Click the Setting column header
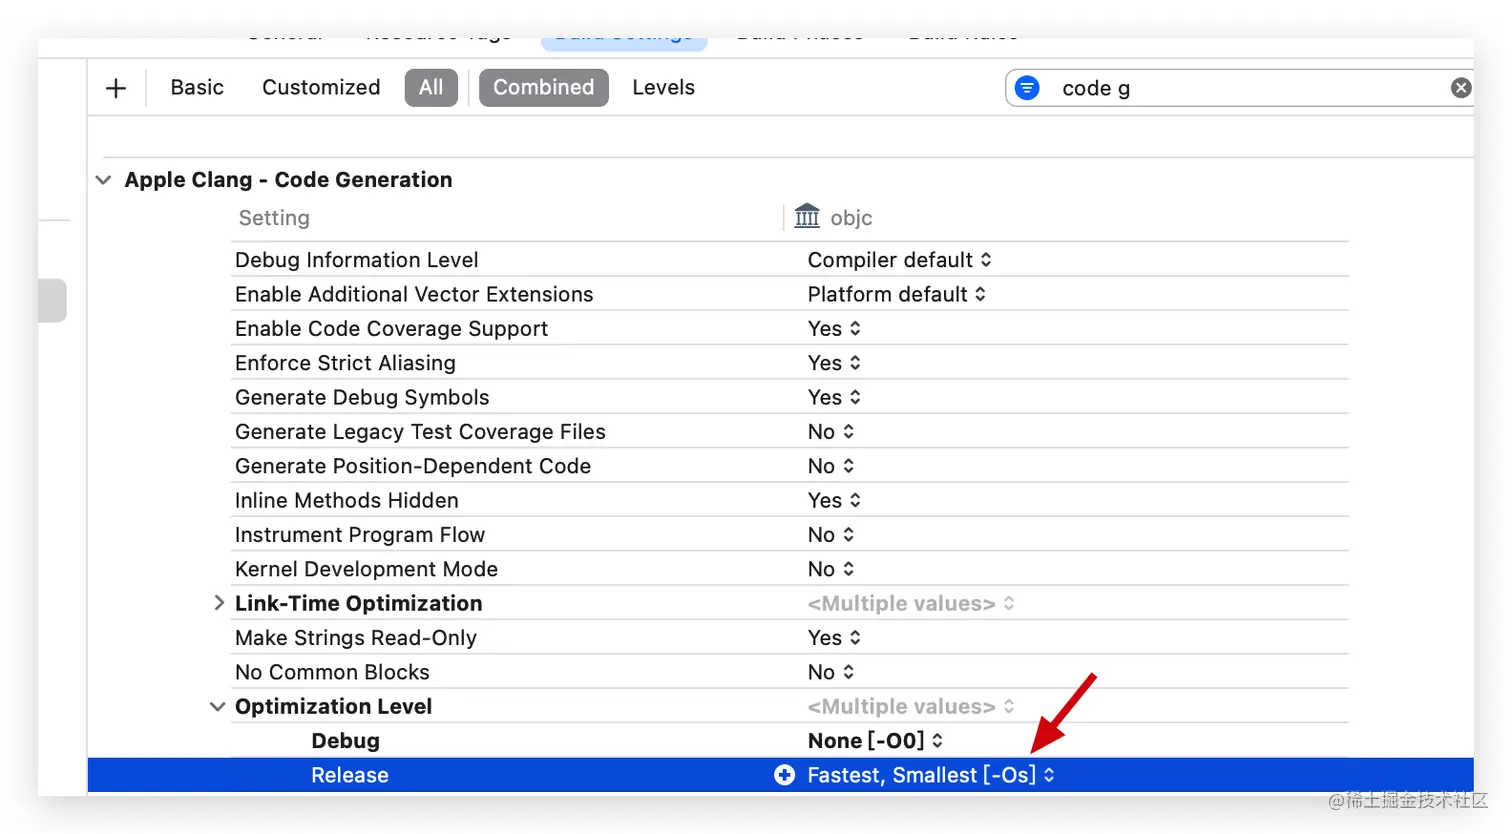The width and height of the screenshot is (1512, 834). 274,218
